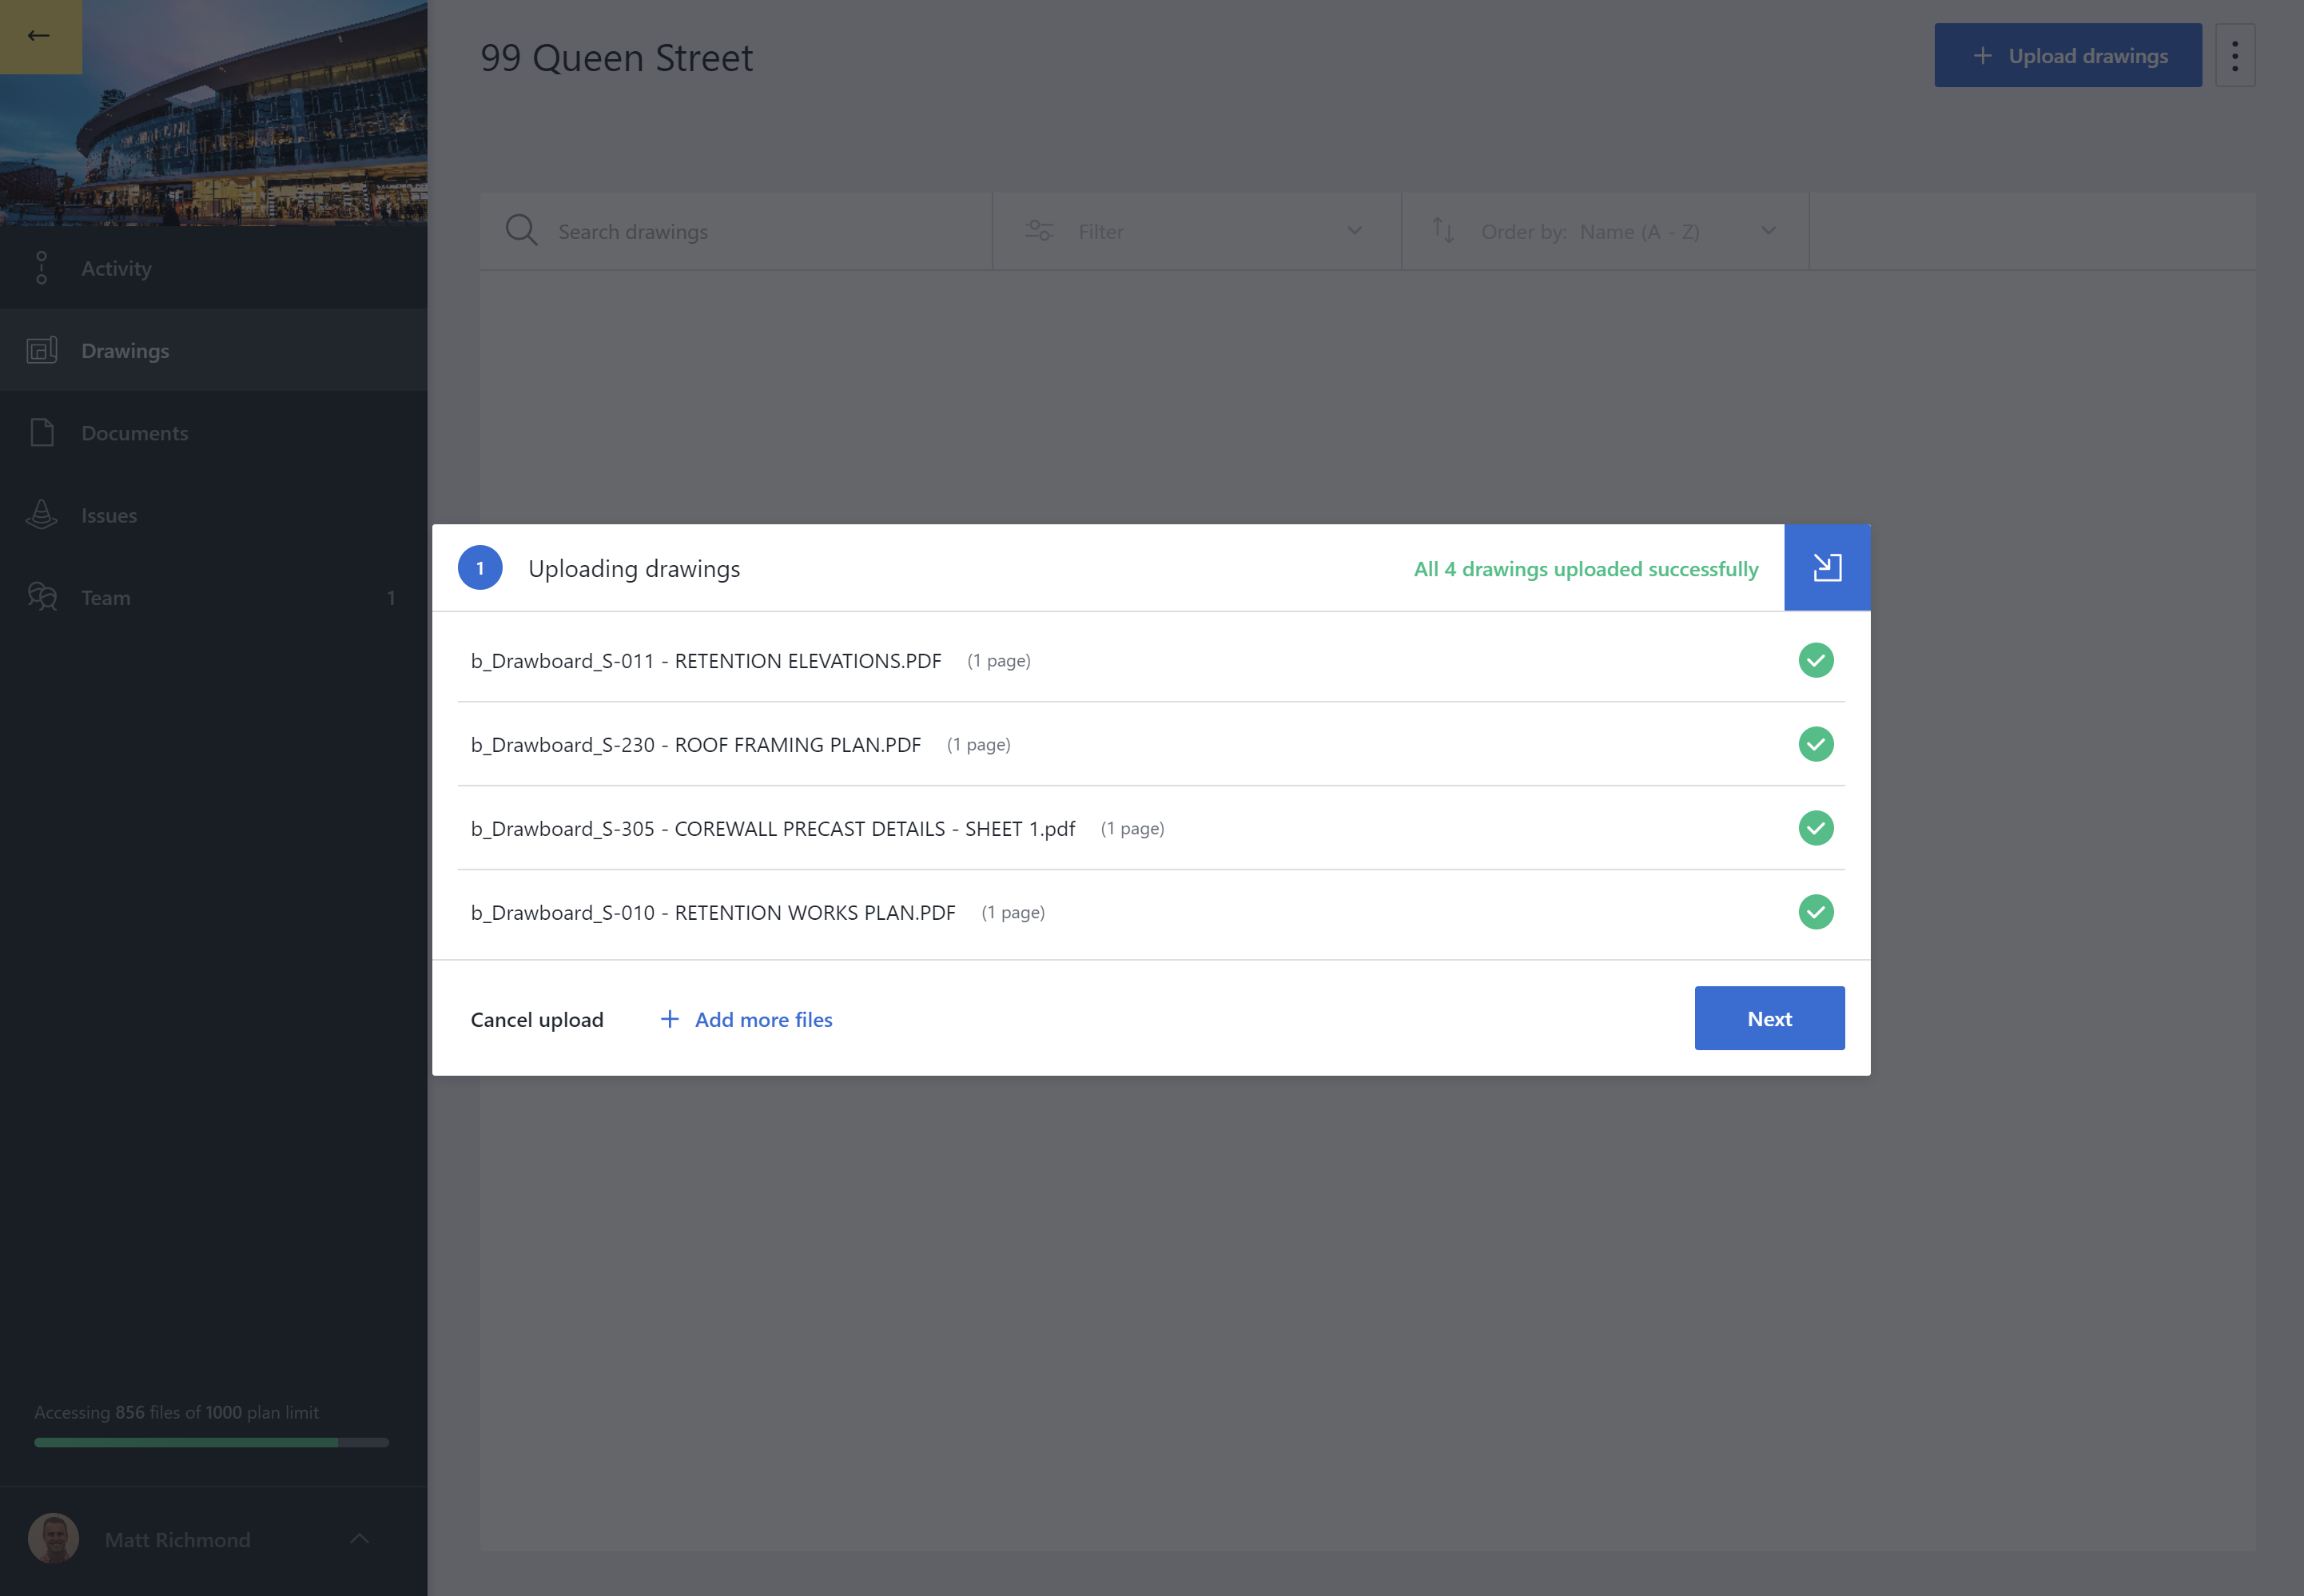Click Cancel upload

tap(537, 1019)
